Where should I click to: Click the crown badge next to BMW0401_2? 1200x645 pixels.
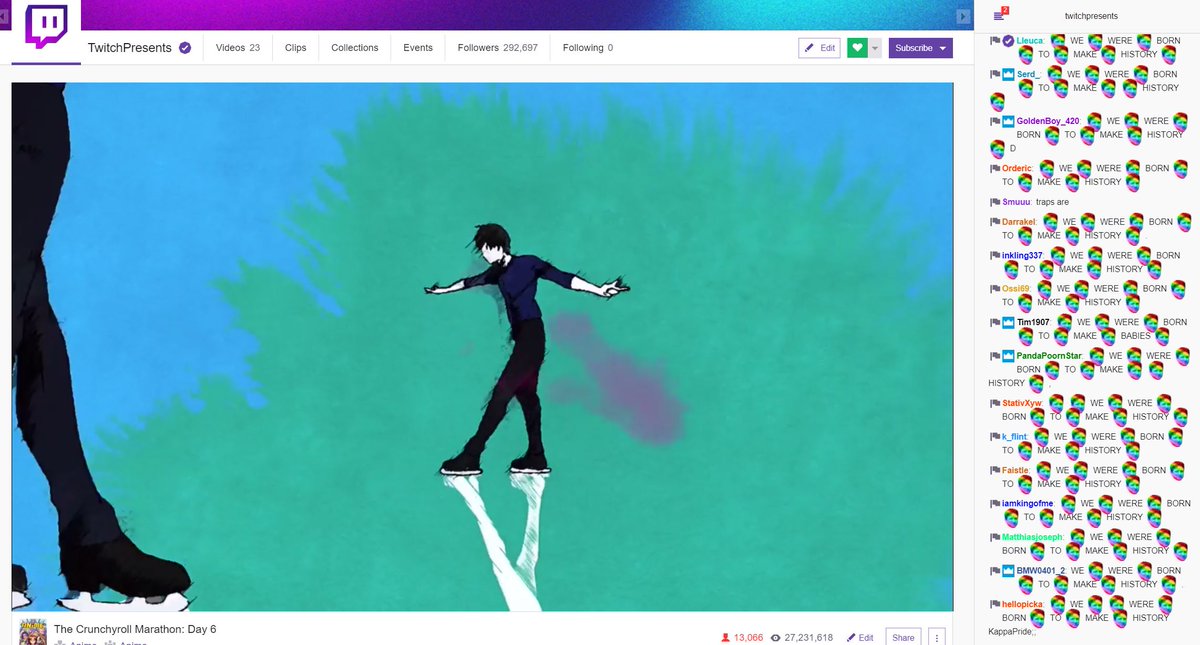coord(1008,571)
